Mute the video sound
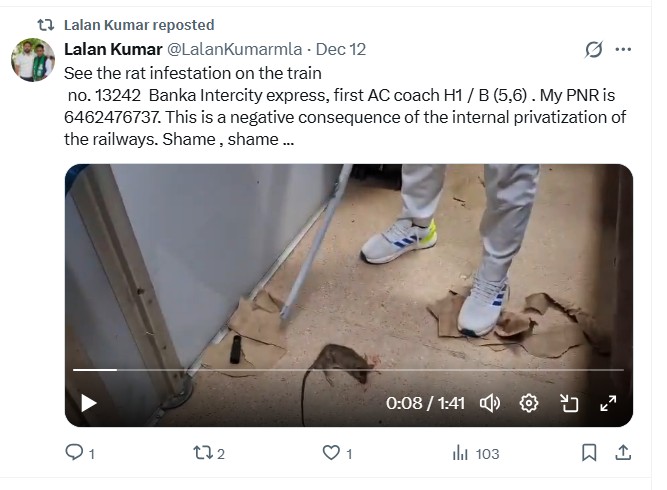 (490, 403)
